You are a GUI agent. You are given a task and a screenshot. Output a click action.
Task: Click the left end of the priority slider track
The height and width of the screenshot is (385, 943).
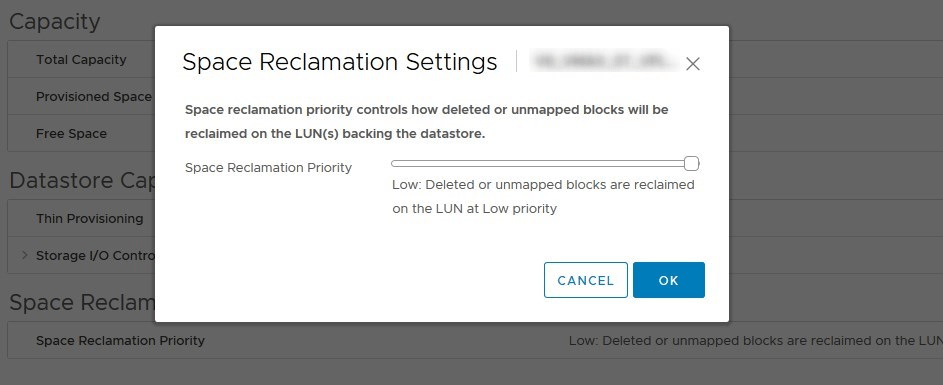click(x=395, y=164)
